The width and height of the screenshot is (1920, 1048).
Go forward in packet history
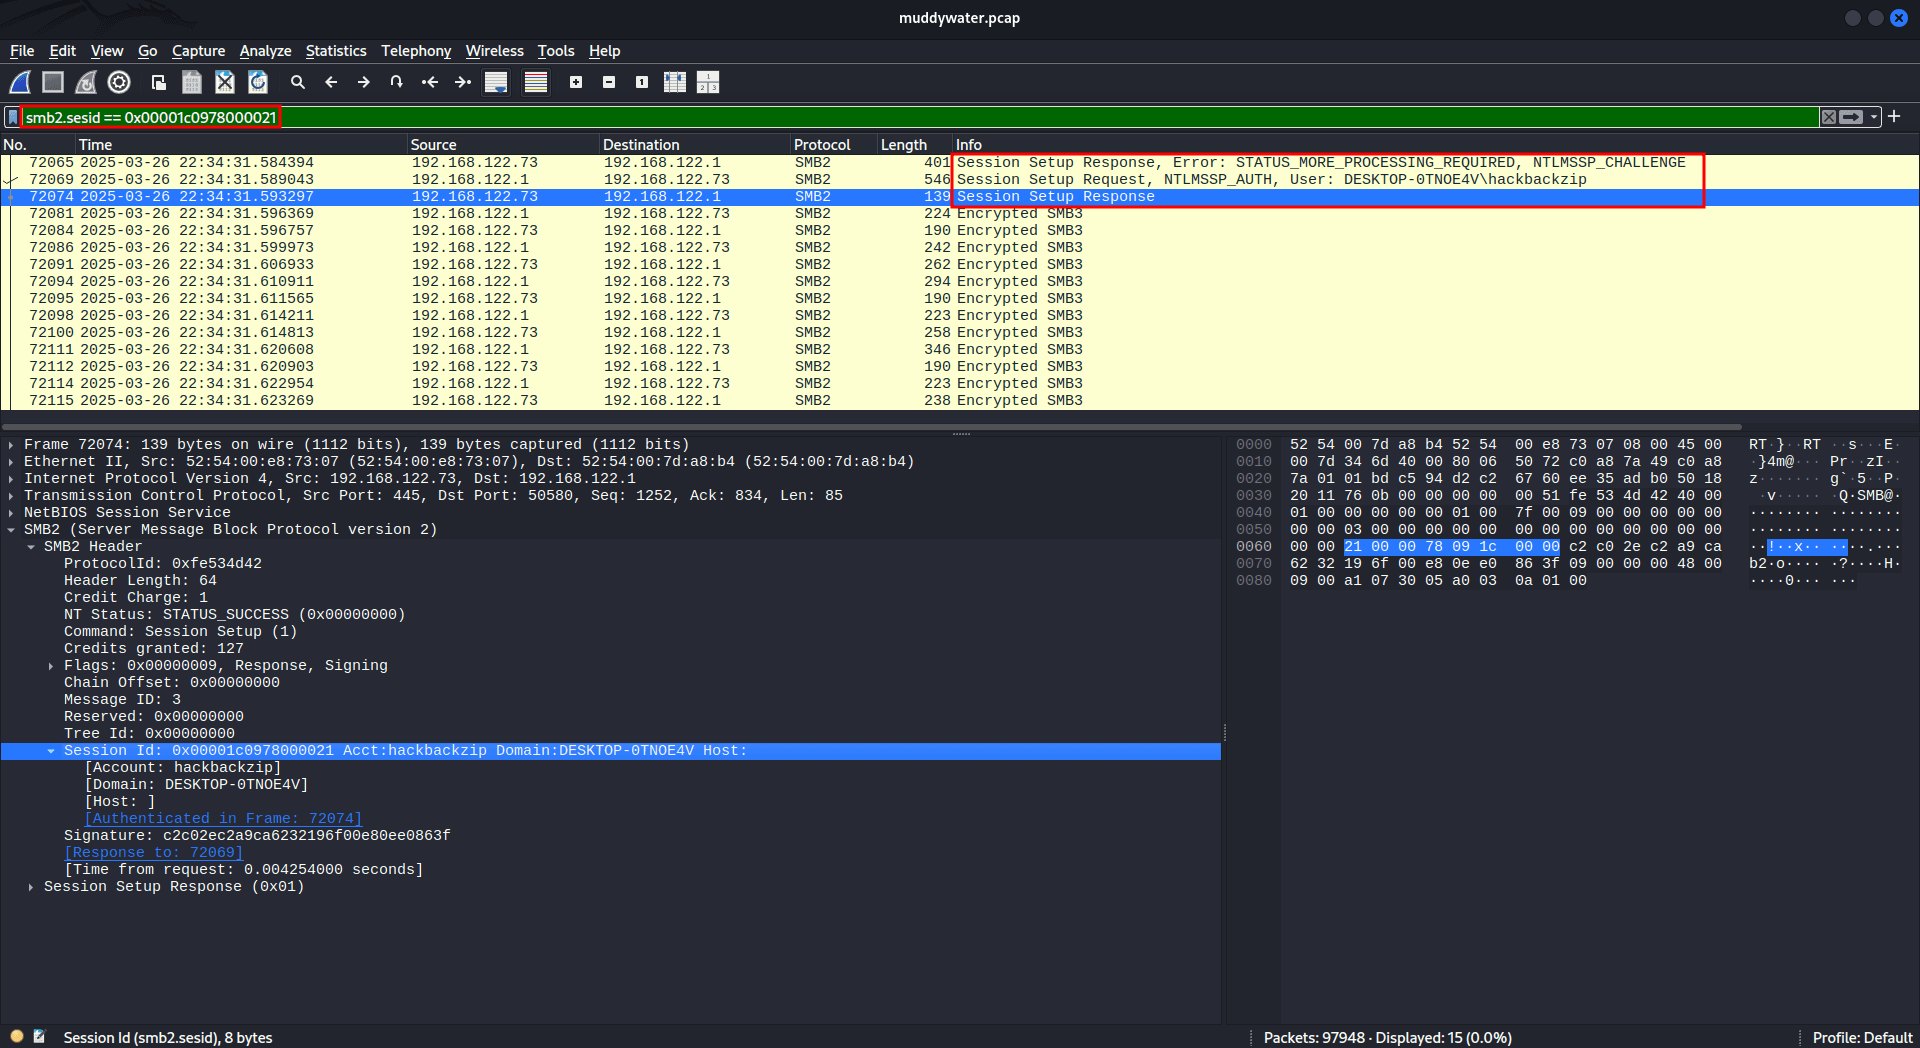364,82
